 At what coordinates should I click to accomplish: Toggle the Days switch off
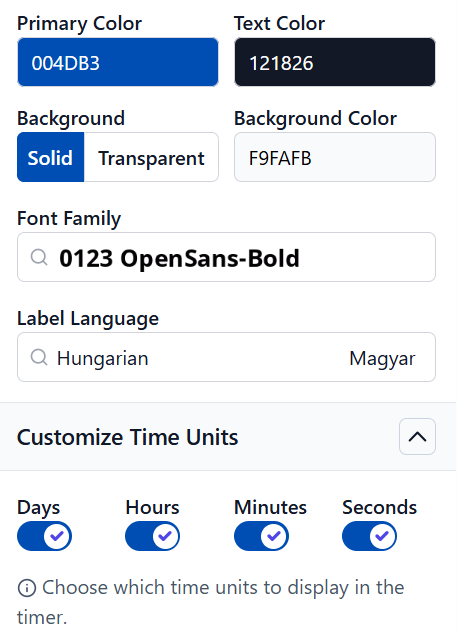44,536
